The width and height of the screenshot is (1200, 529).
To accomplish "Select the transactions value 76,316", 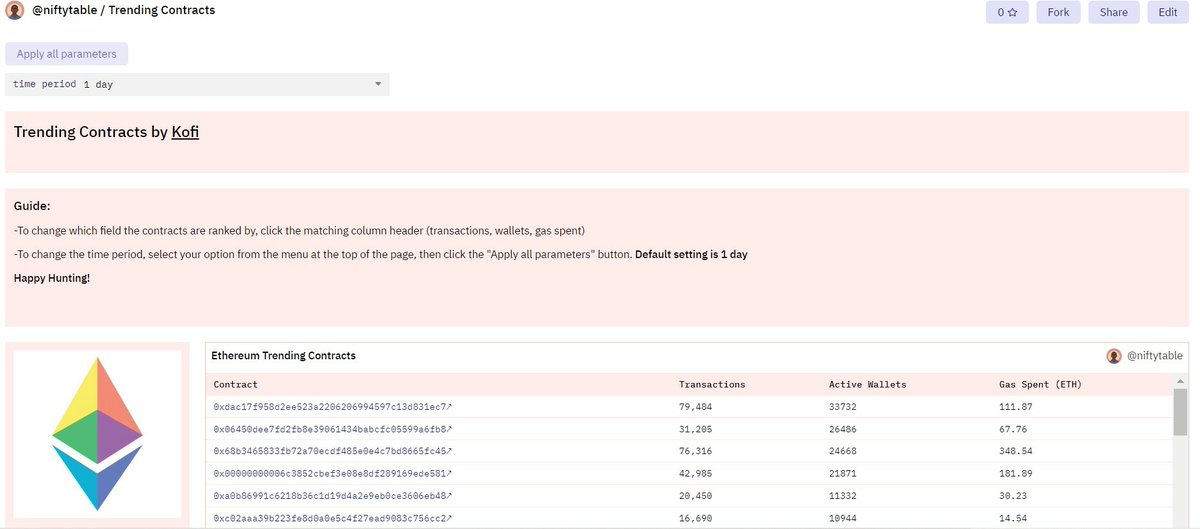I will (x=696, y=451).
